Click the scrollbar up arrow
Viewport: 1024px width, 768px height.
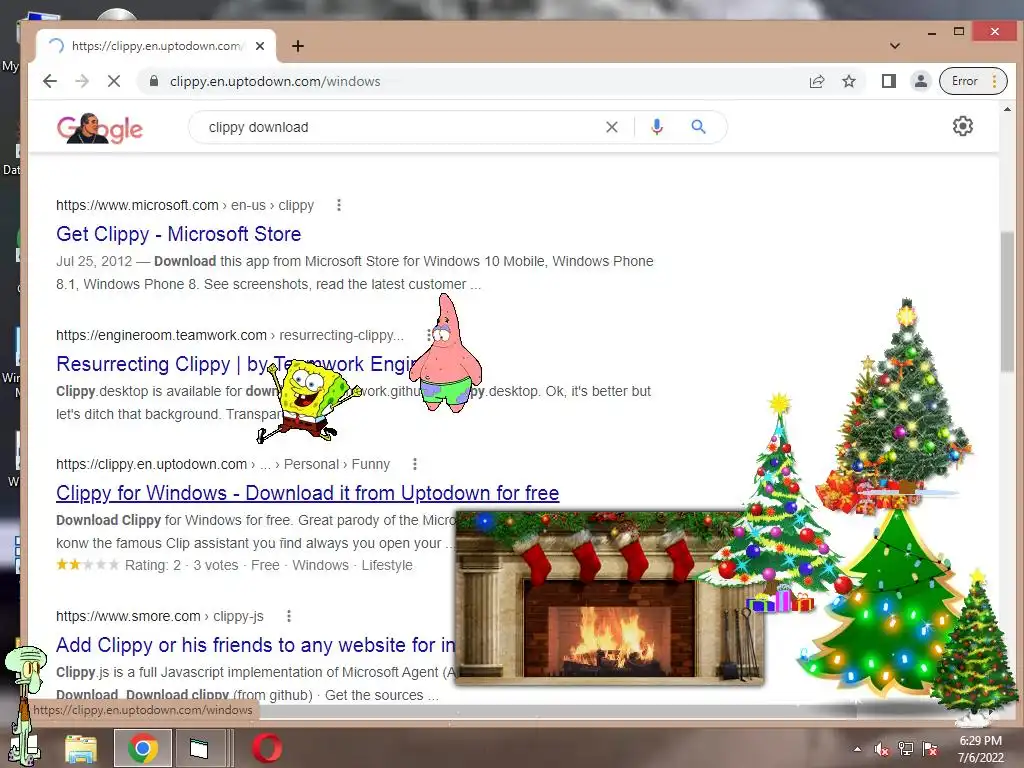click(1007, 110)
